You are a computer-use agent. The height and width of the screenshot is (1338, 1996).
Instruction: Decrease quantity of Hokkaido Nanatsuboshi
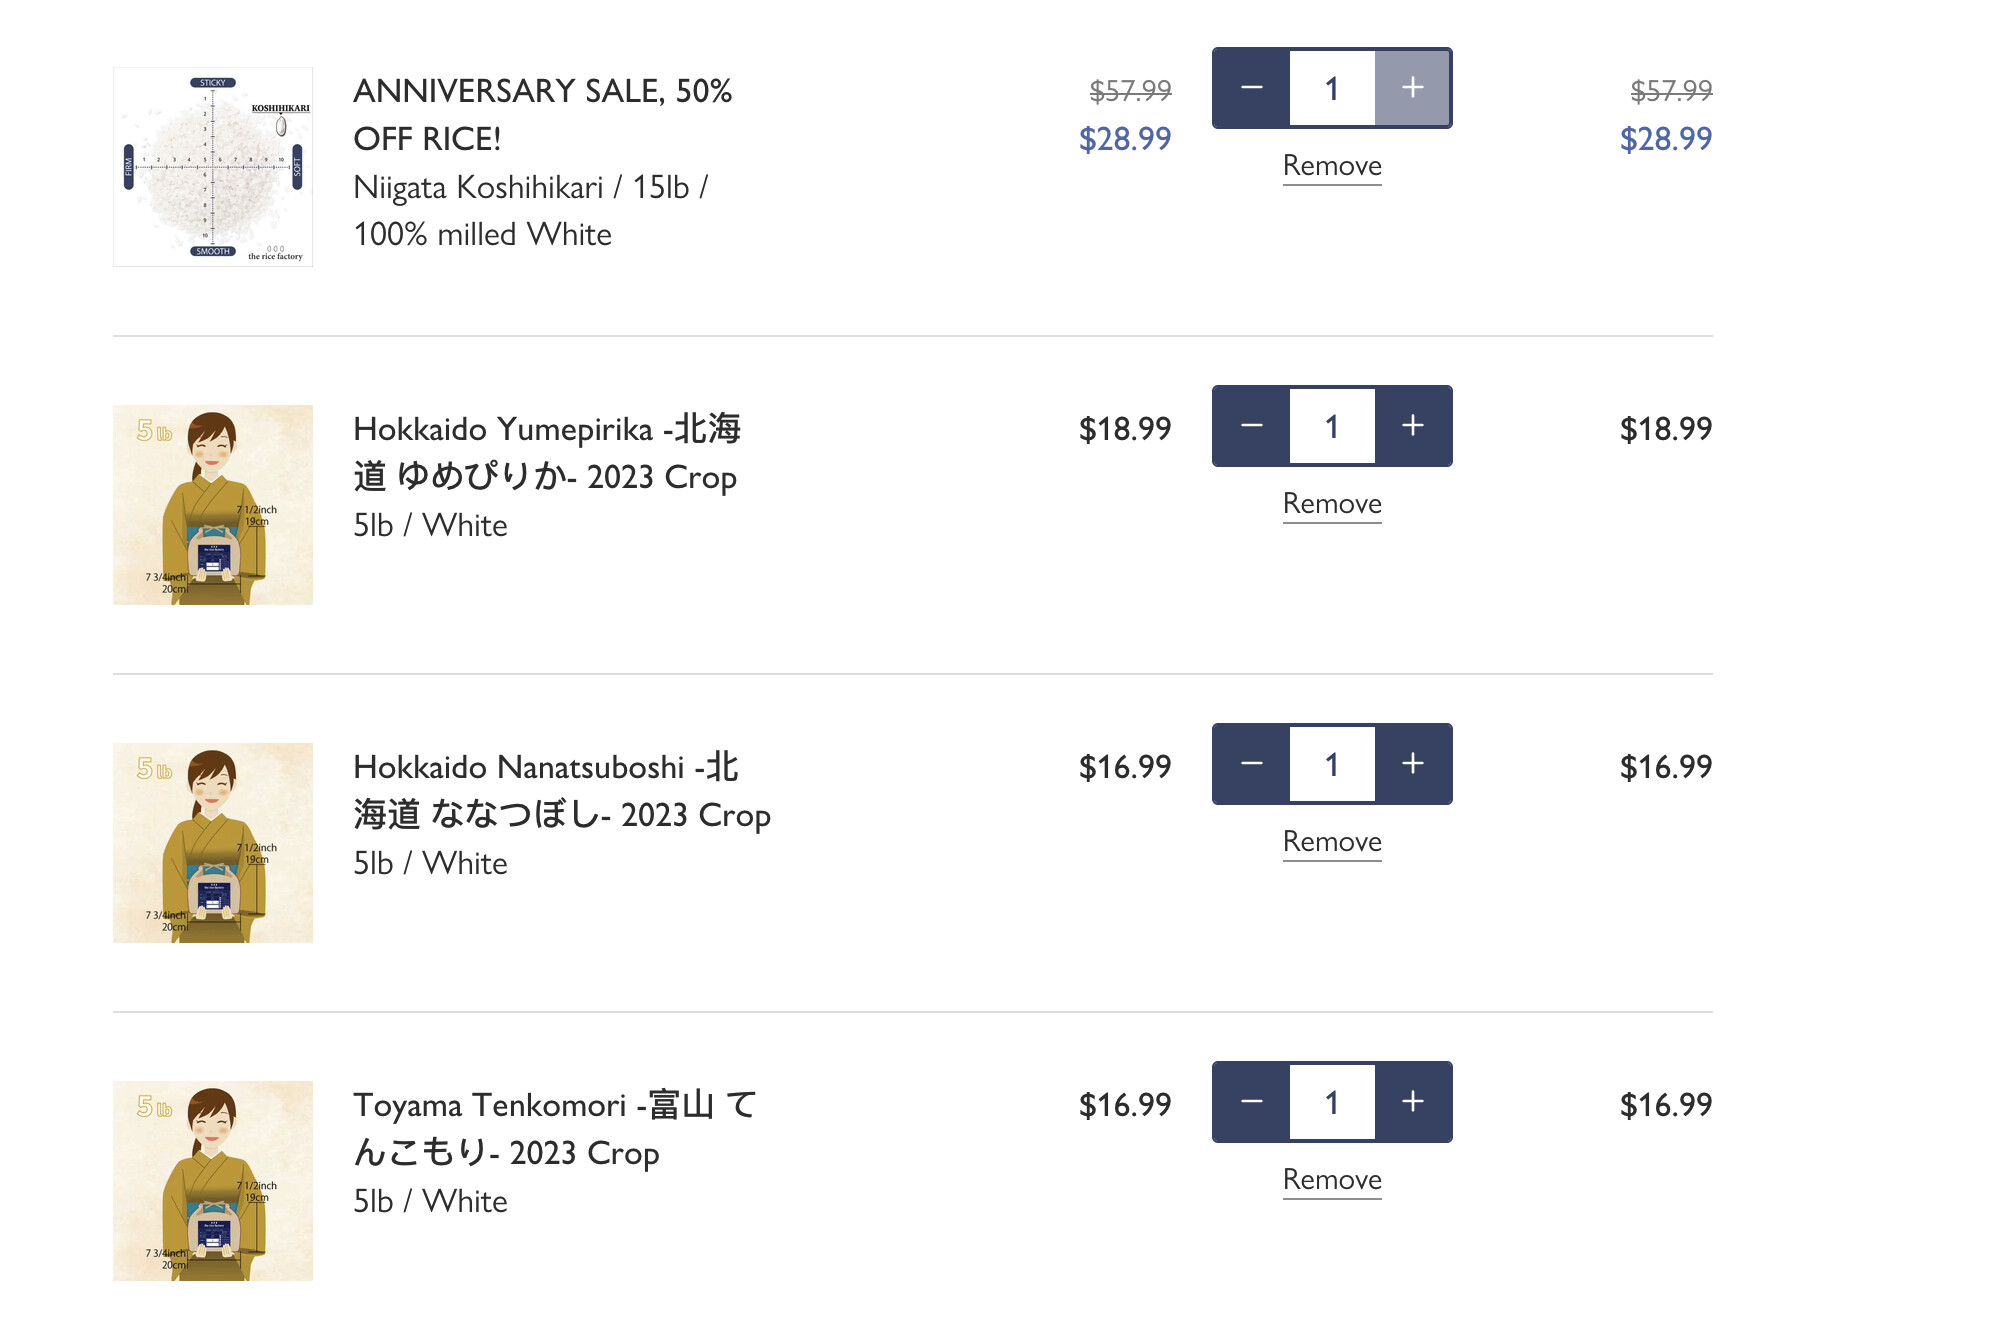tap(1251, 764)
